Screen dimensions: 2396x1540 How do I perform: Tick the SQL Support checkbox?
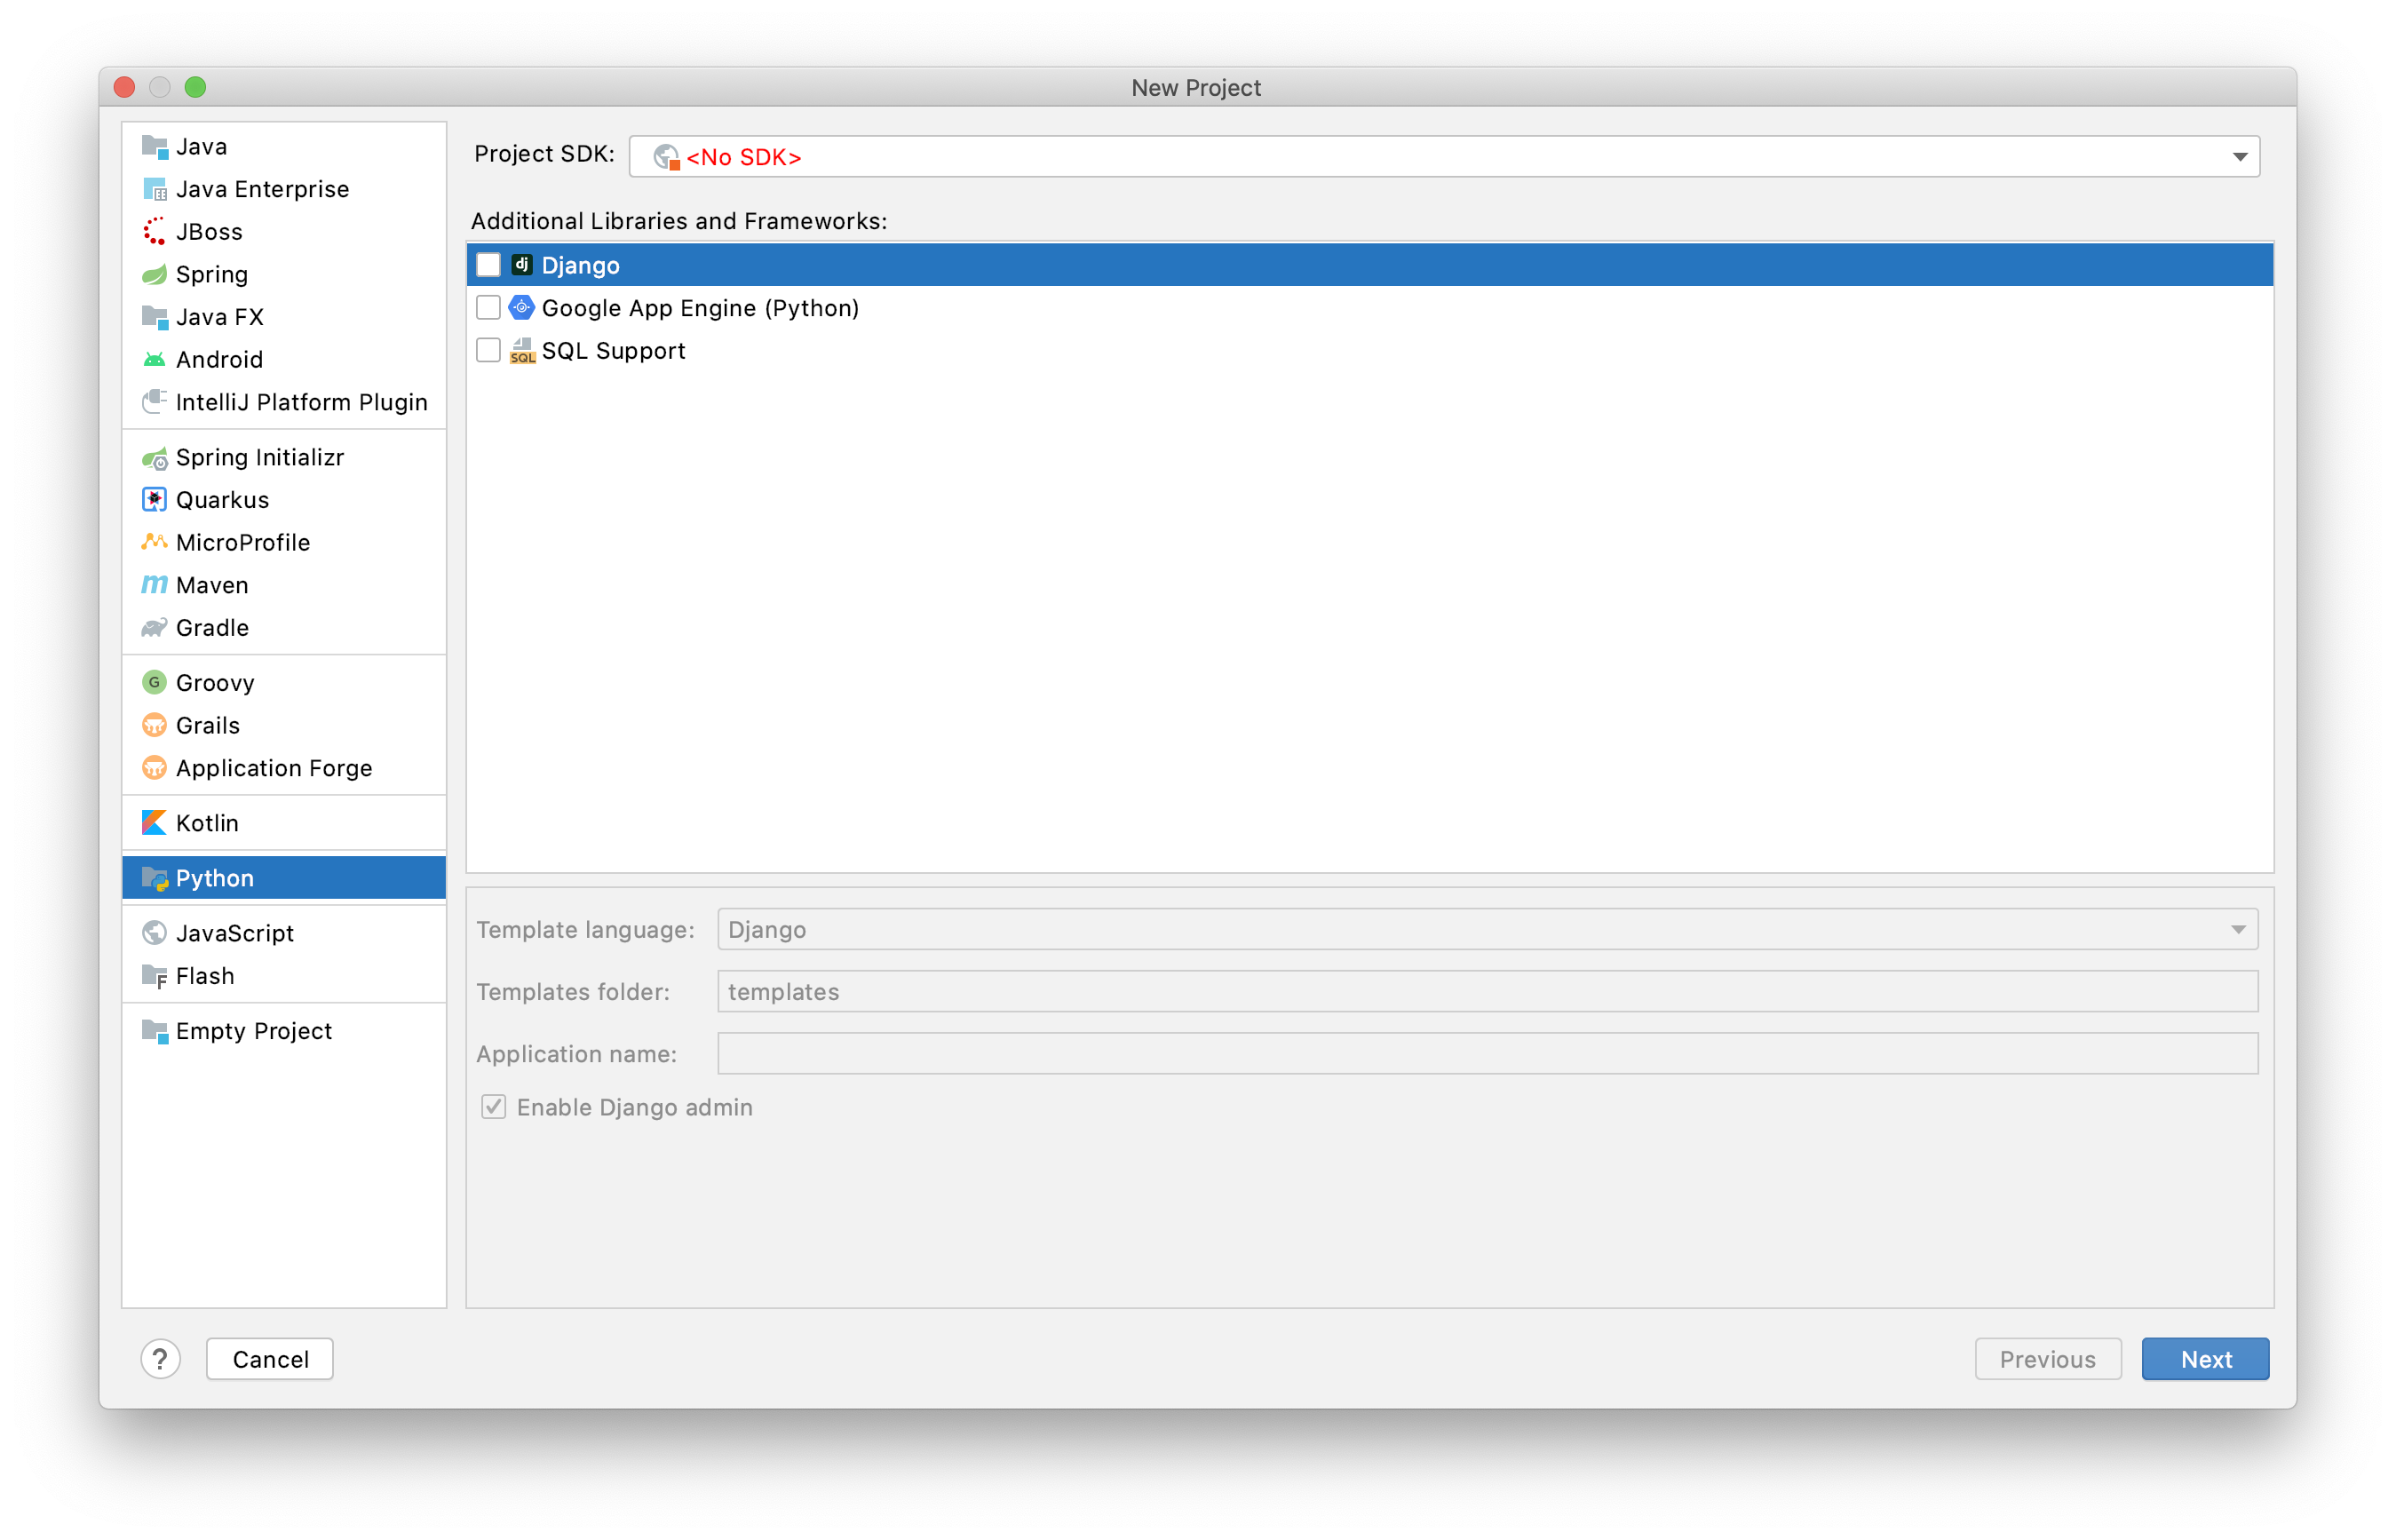pyautogui.click(x=488, y=350)
